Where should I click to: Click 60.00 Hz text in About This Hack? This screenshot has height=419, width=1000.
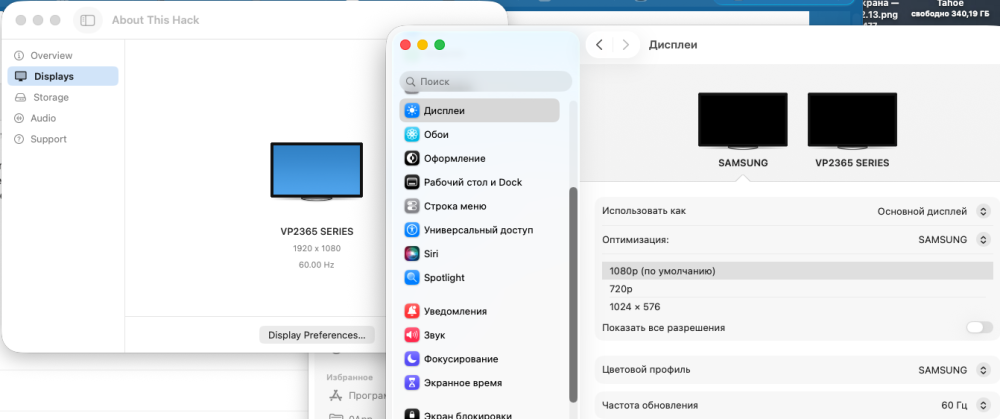coord(316,265)
